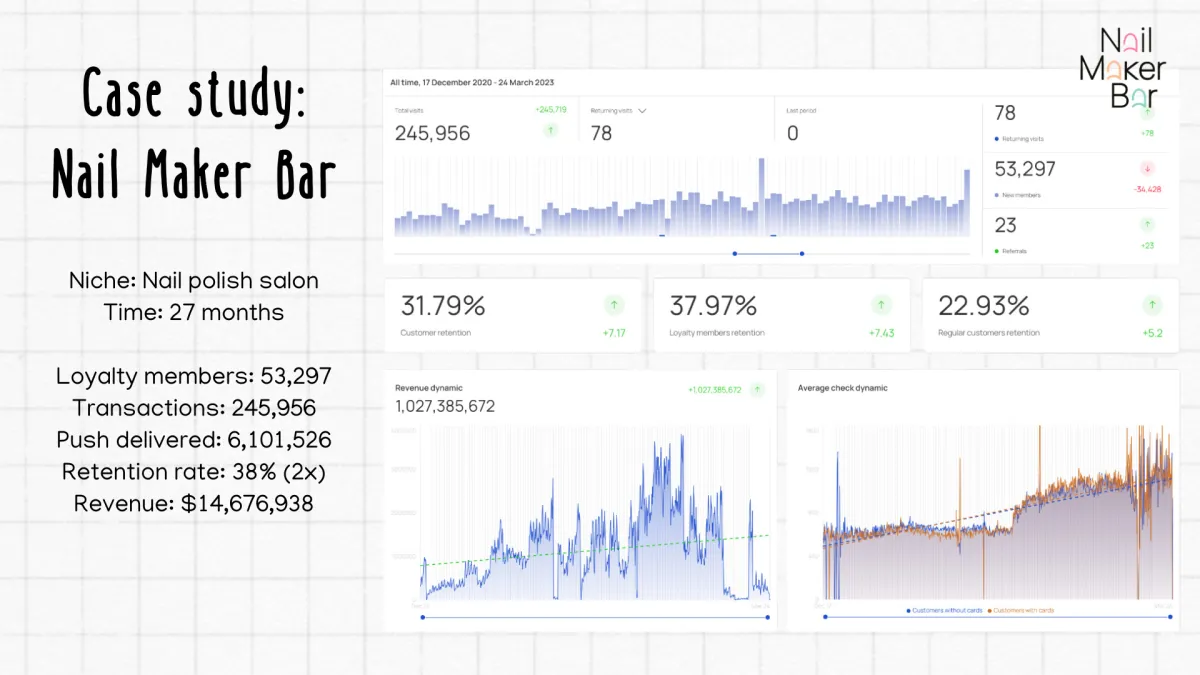Click the +7.17 change on Customer retention
This screenshot has width=1200, height=675.
614,333
